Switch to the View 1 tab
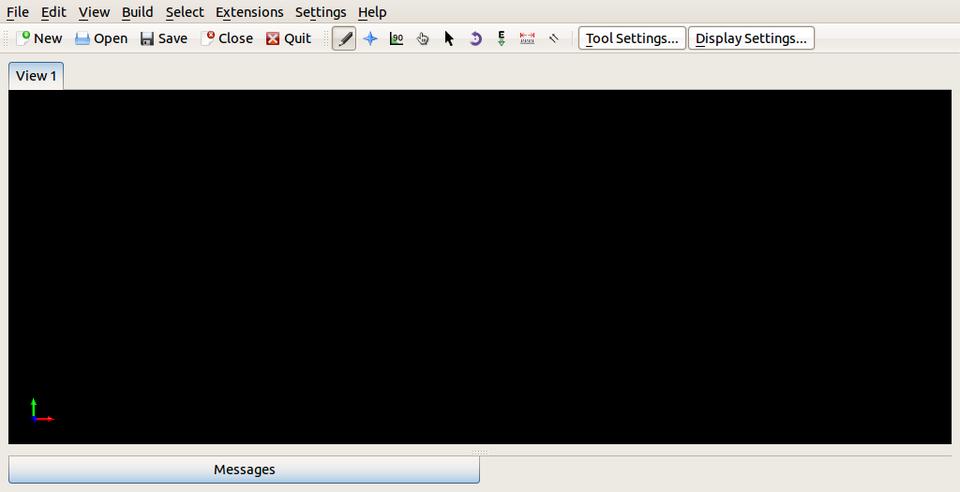The height and width of the screenshot is (492, 960). [36, 76]
